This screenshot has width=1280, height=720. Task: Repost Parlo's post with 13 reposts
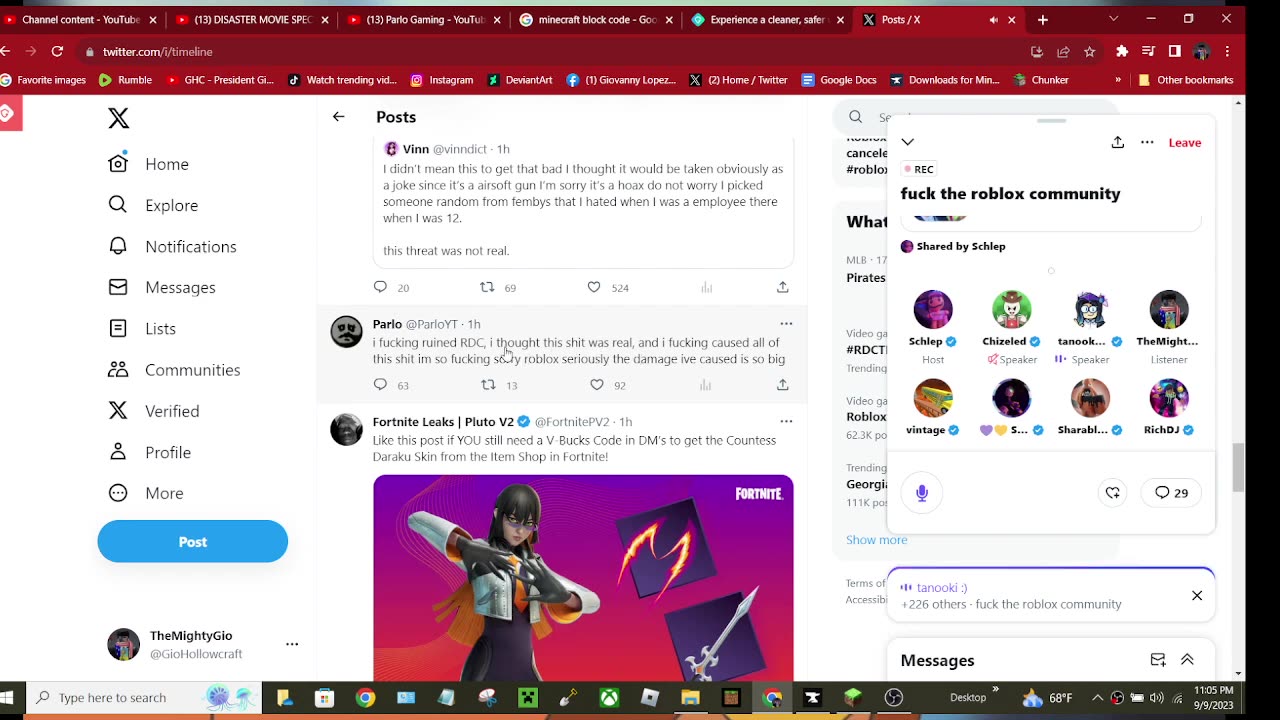[488, 385]
